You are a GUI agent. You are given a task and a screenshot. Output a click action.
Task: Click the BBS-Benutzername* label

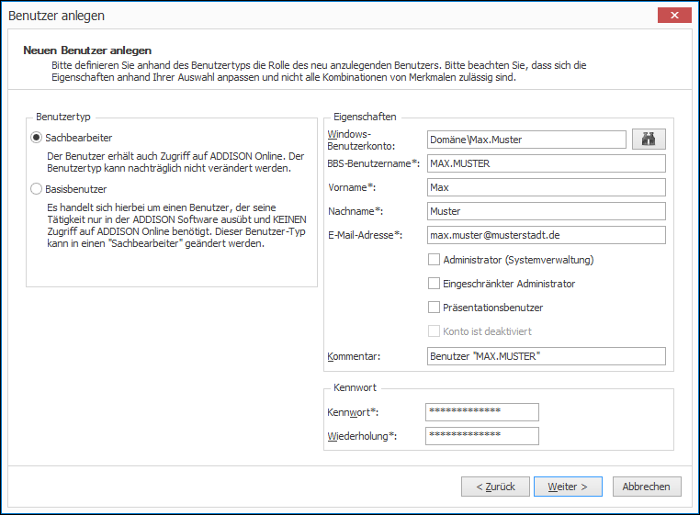374,163
